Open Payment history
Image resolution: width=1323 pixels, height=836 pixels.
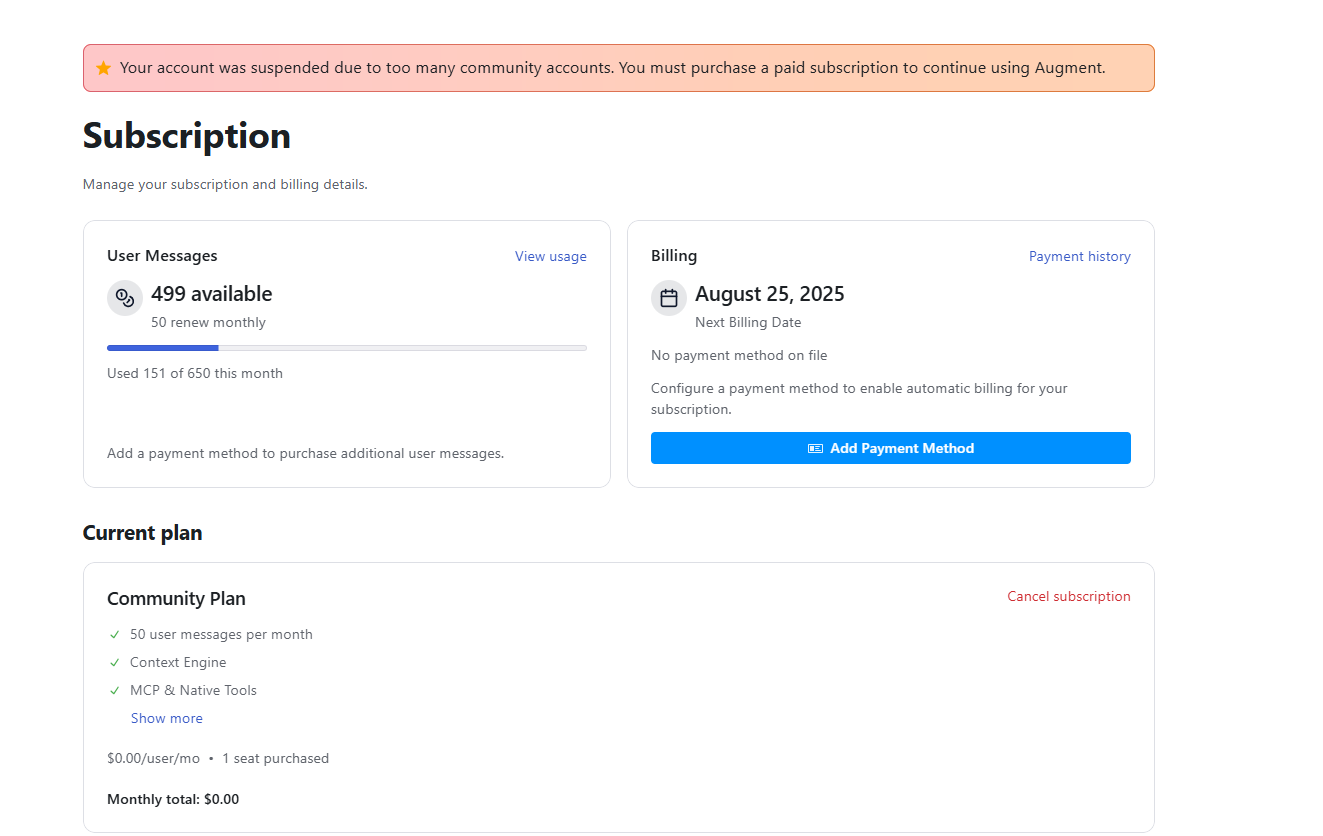pyautogui.click(x=1080, y=256)
